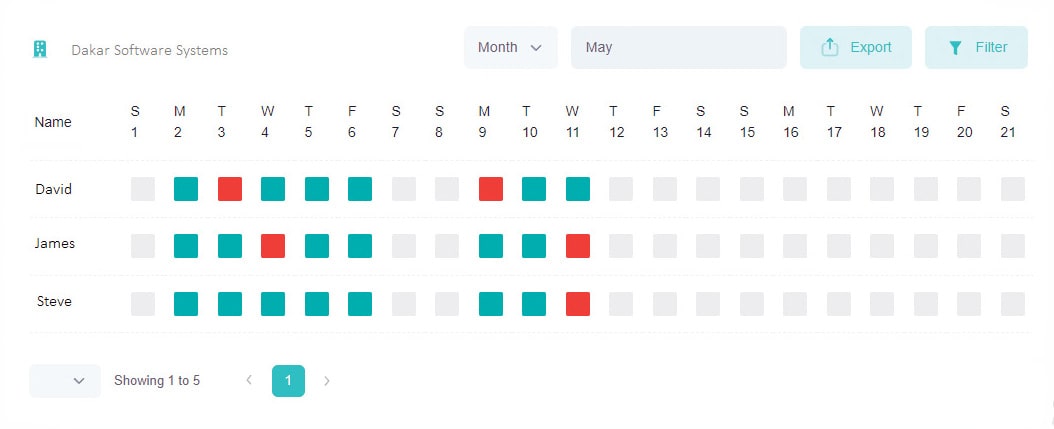
Task: Click David's teal square on day 2
Action: [x=186, y=189]
